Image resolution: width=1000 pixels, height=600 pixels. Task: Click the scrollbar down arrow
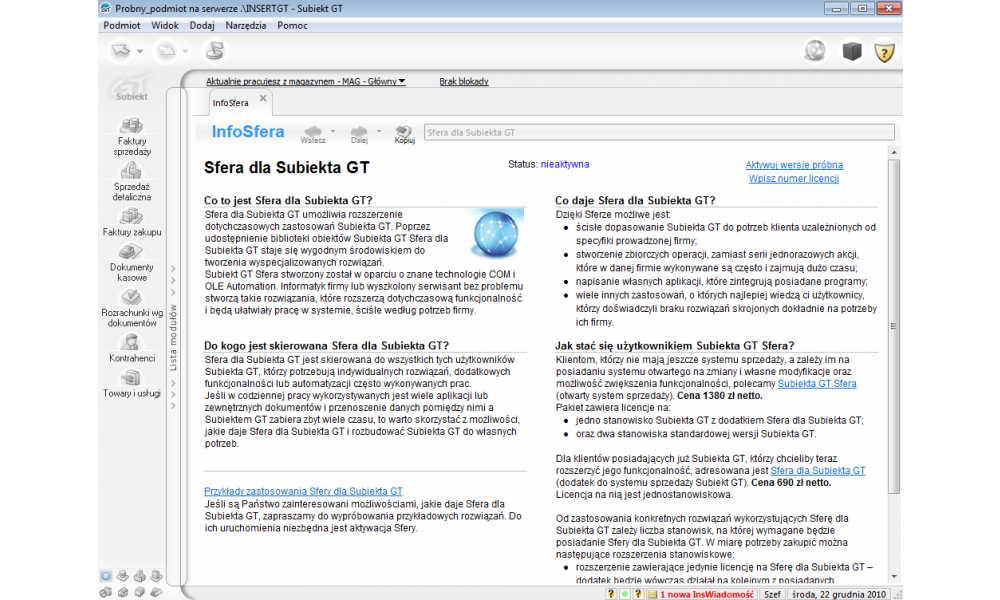894,576
